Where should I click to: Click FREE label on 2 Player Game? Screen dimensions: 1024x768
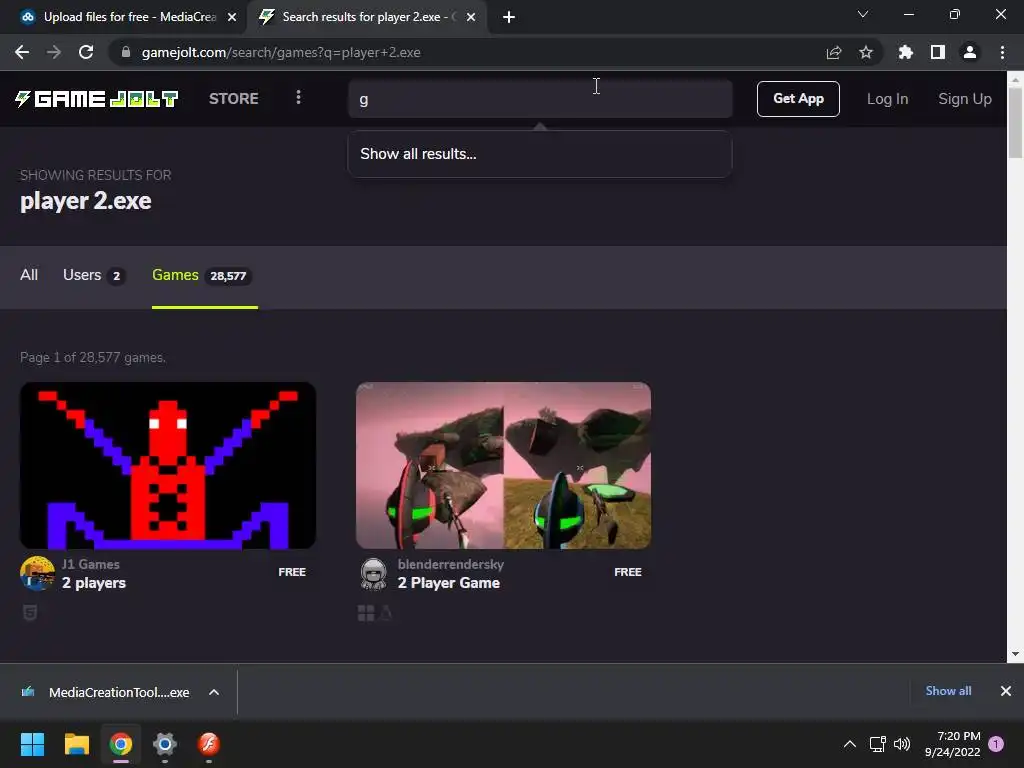coord(628,572)
